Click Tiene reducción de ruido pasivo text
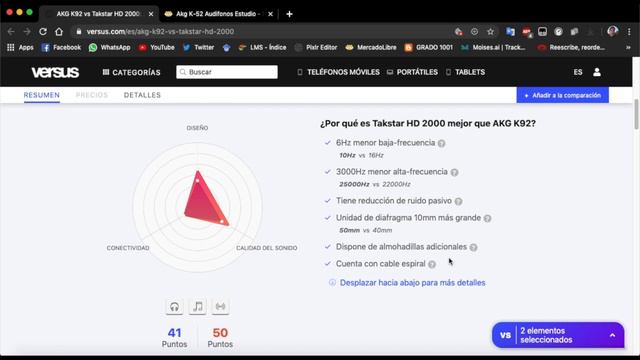The image size is (640, 360). [x=393, y=200]
